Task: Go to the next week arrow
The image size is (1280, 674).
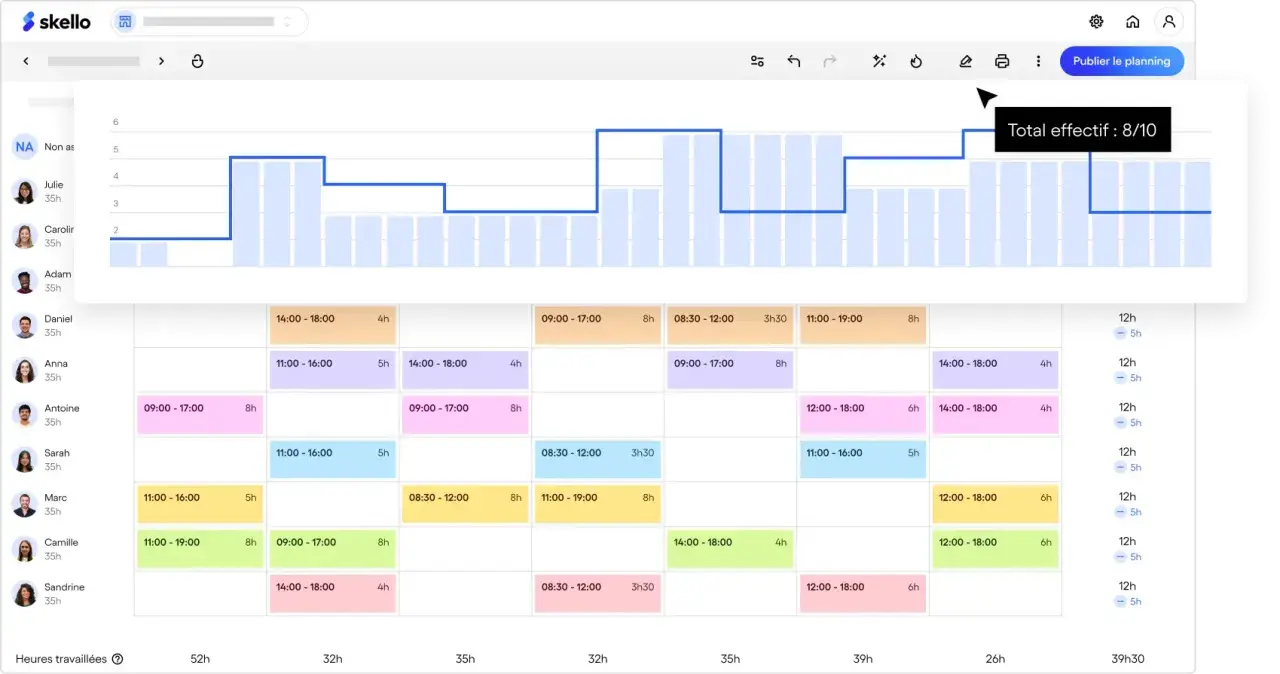Action: 161,61
